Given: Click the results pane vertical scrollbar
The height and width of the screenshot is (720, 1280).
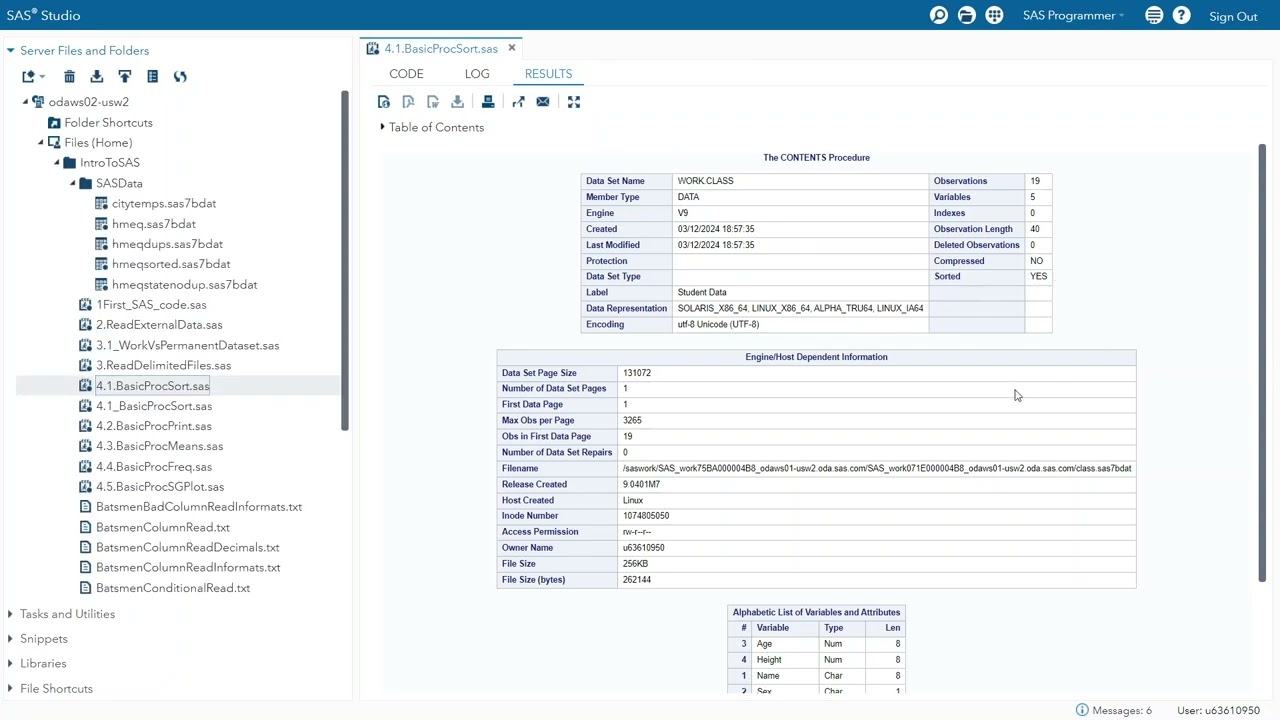Looking at the screenshot, I should (x=1262, y=363).
